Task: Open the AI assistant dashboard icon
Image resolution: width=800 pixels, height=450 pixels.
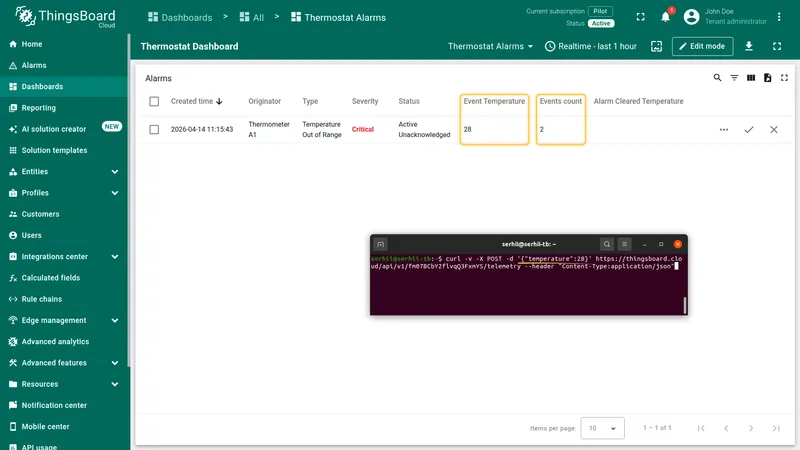Action: point(657,46)
